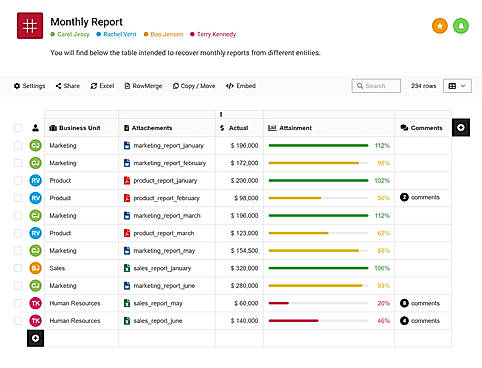Open the sales_report_january spreadsheet icon

tap(127, 268)
